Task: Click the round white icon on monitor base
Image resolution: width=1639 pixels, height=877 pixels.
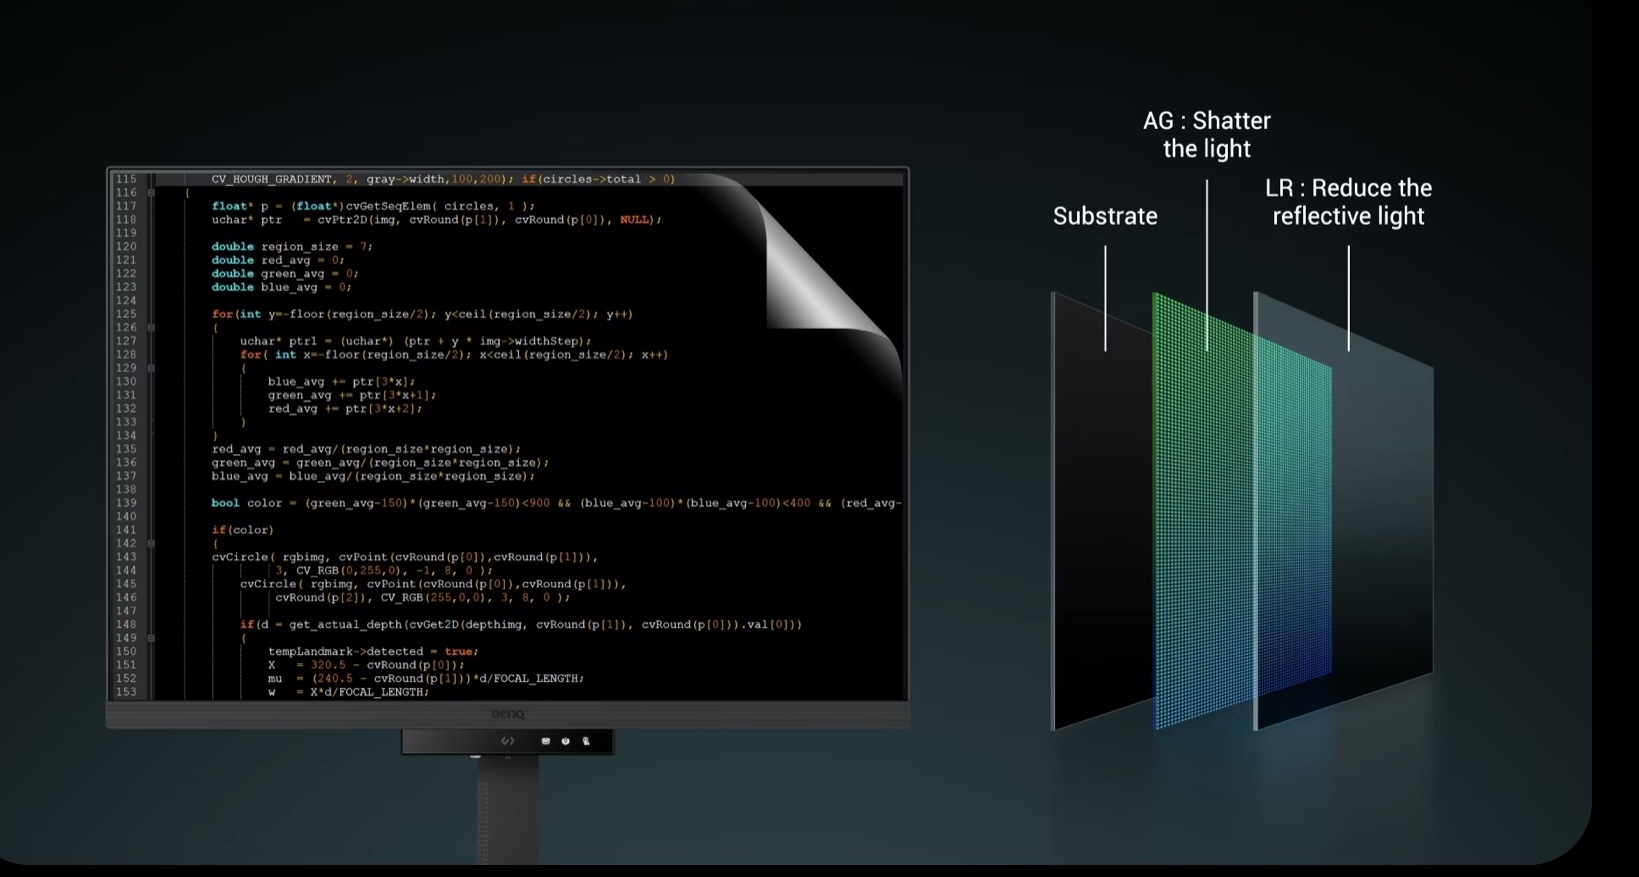Action: click(566, 741)
